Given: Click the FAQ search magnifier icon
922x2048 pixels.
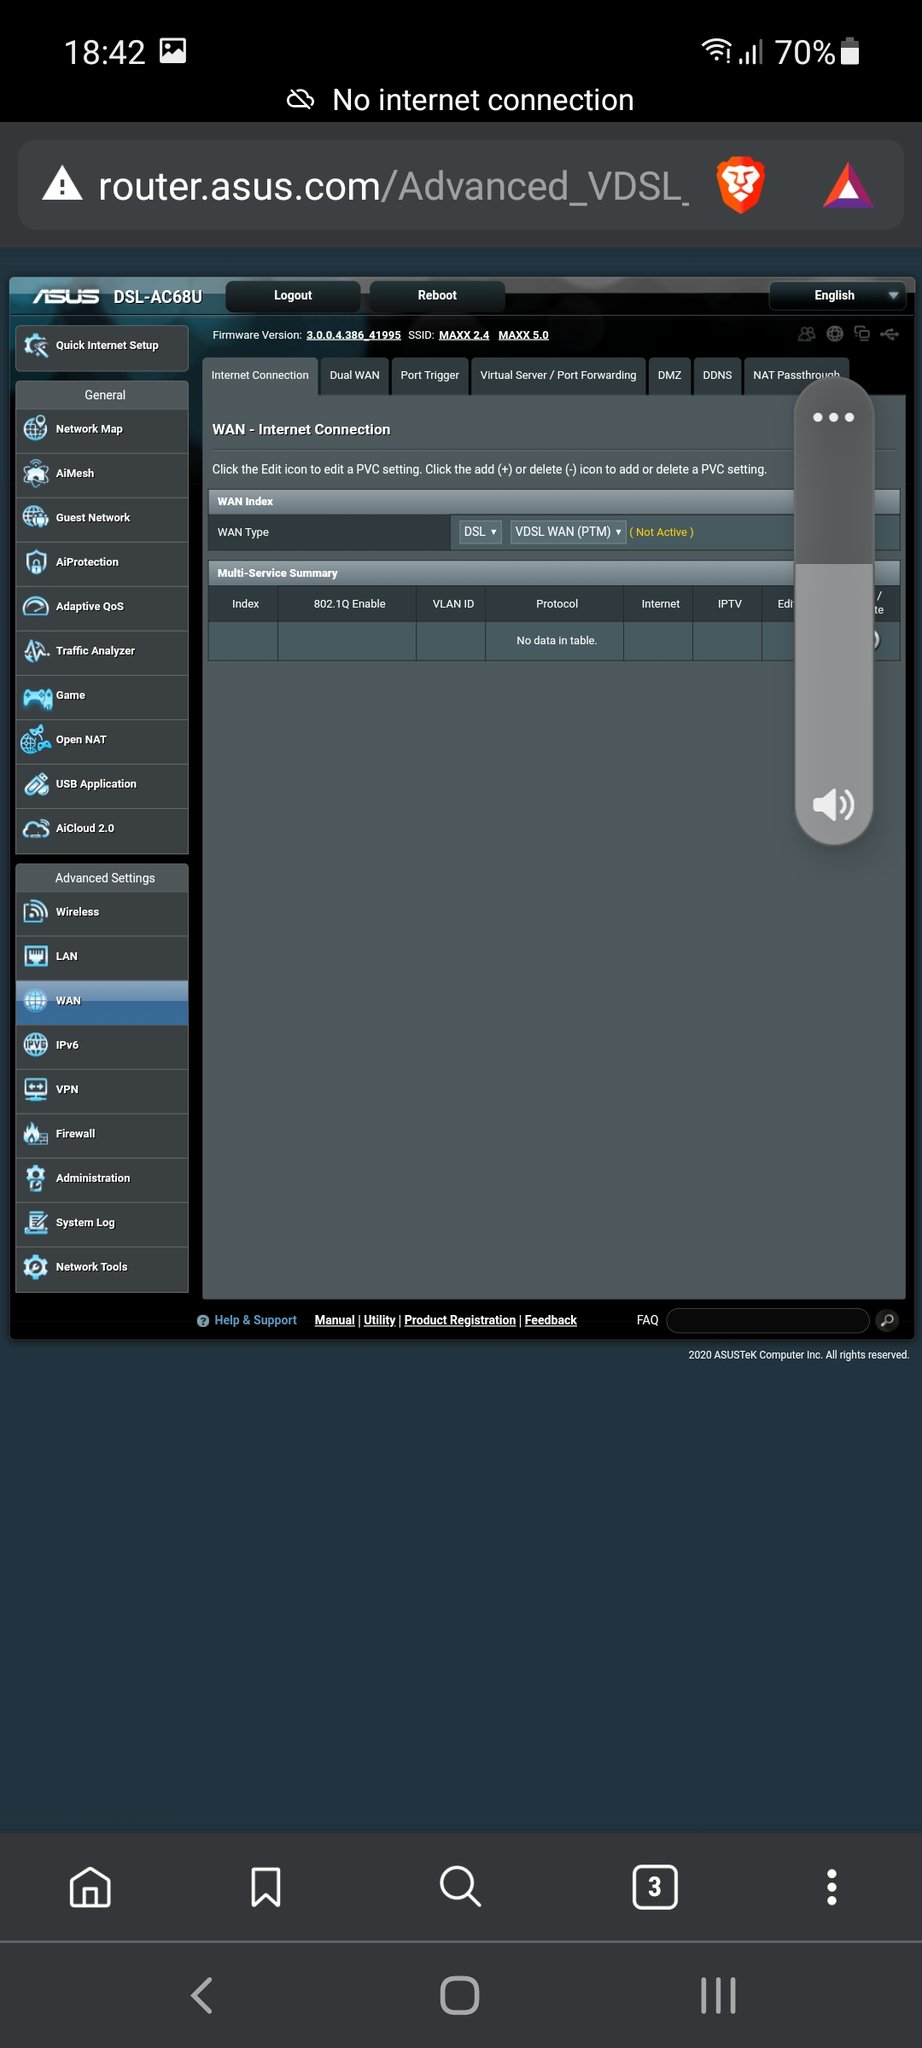Looking at the screenshot, I should pyautogui.click(x=886, y=1320).
